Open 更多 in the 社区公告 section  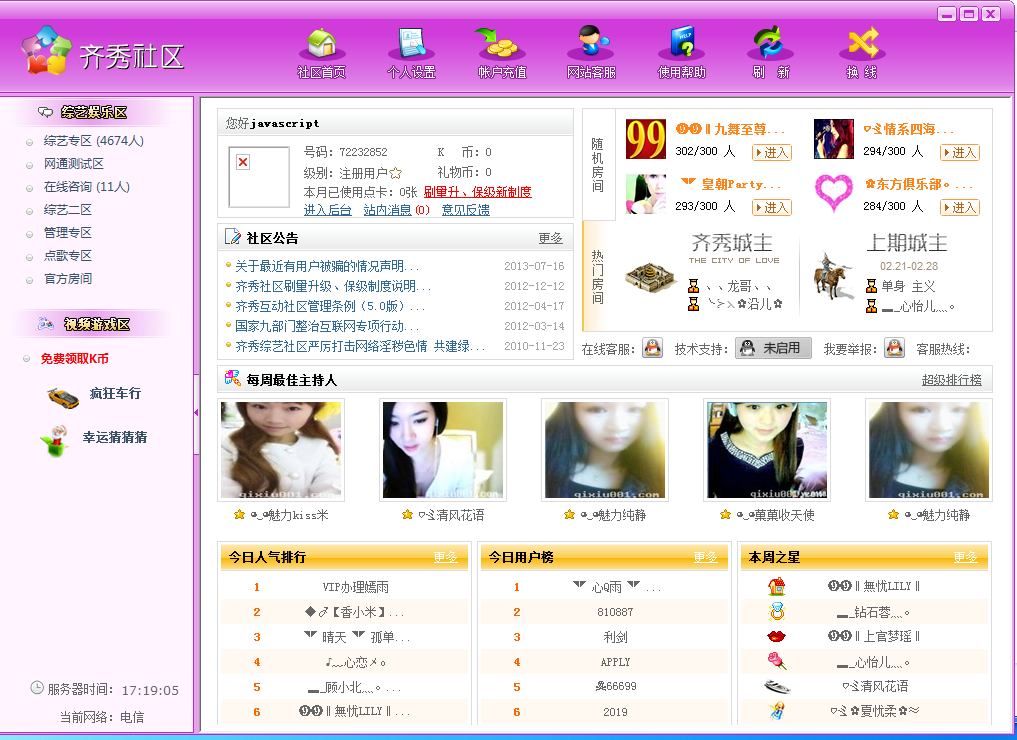550,238
